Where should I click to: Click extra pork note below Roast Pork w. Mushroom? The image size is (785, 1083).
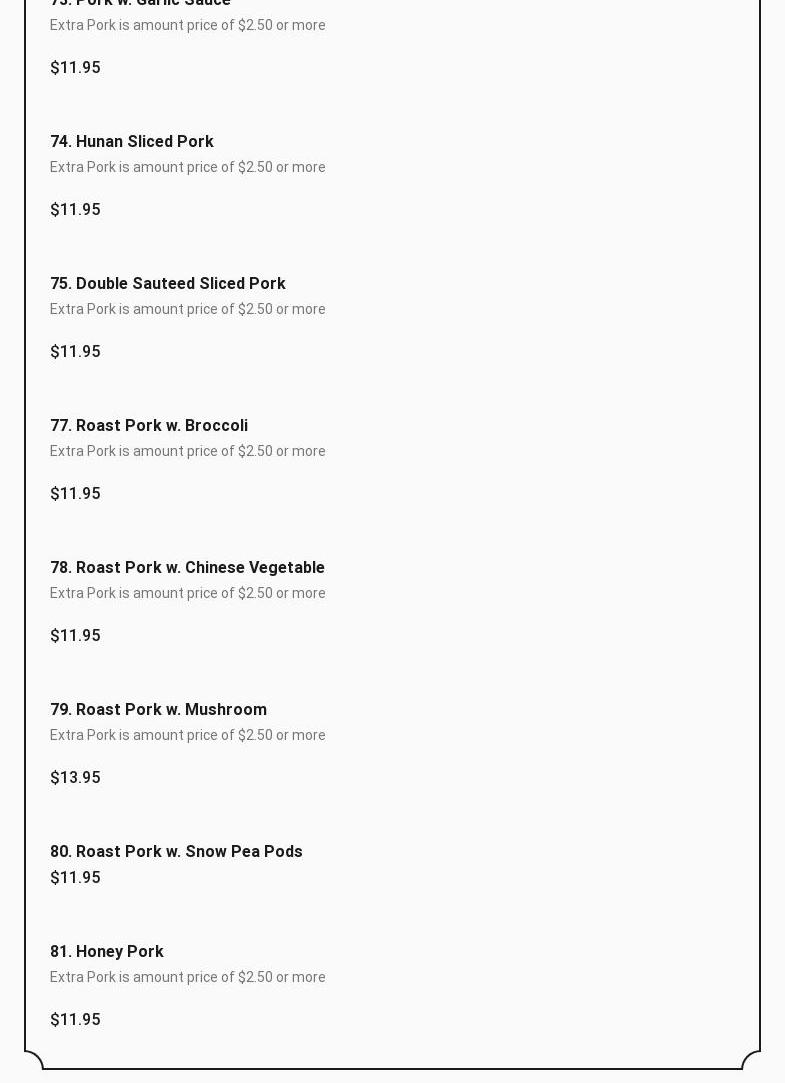[187, 735]
